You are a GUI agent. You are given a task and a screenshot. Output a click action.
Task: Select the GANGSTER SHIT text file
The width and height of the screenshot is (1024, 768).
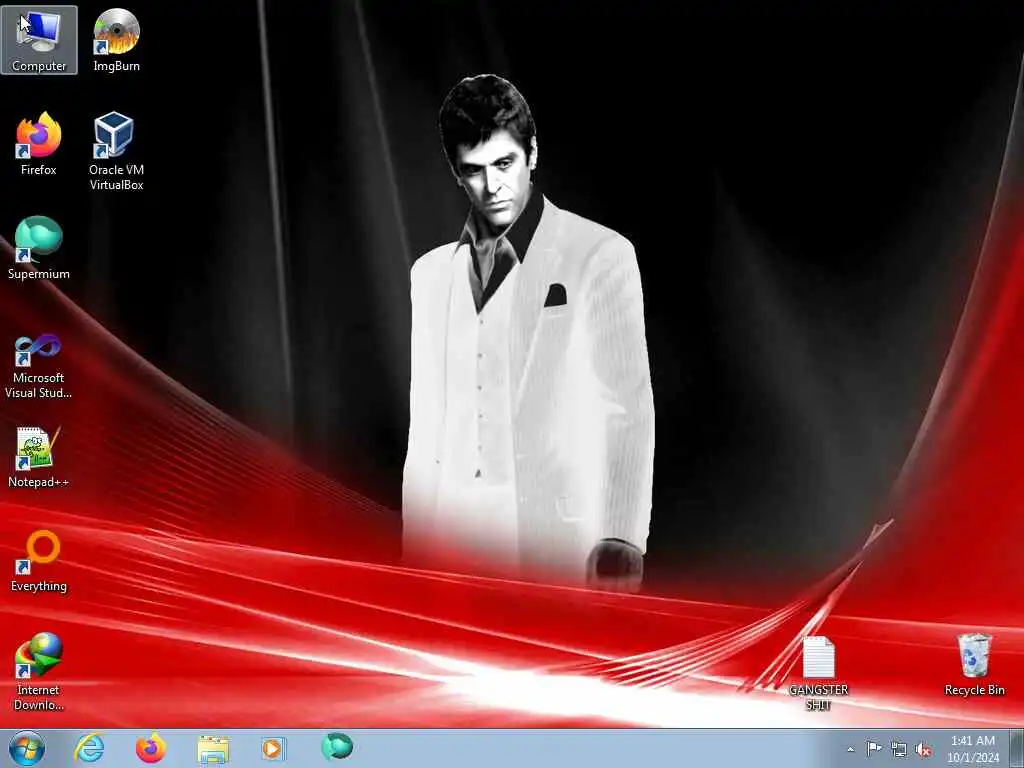pos(818,673)
